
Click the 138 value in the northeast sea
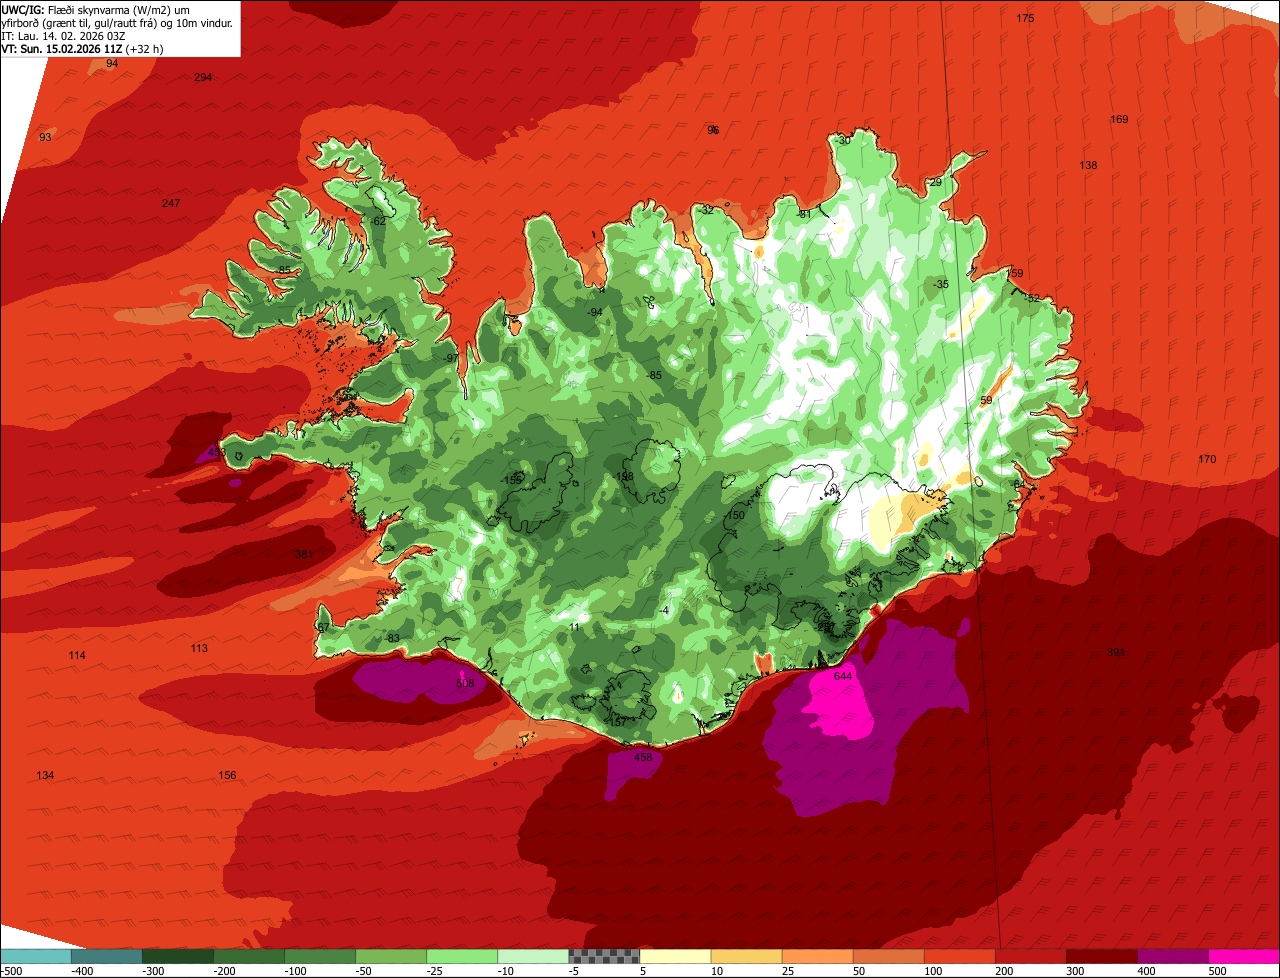[x=1088, y=166]
